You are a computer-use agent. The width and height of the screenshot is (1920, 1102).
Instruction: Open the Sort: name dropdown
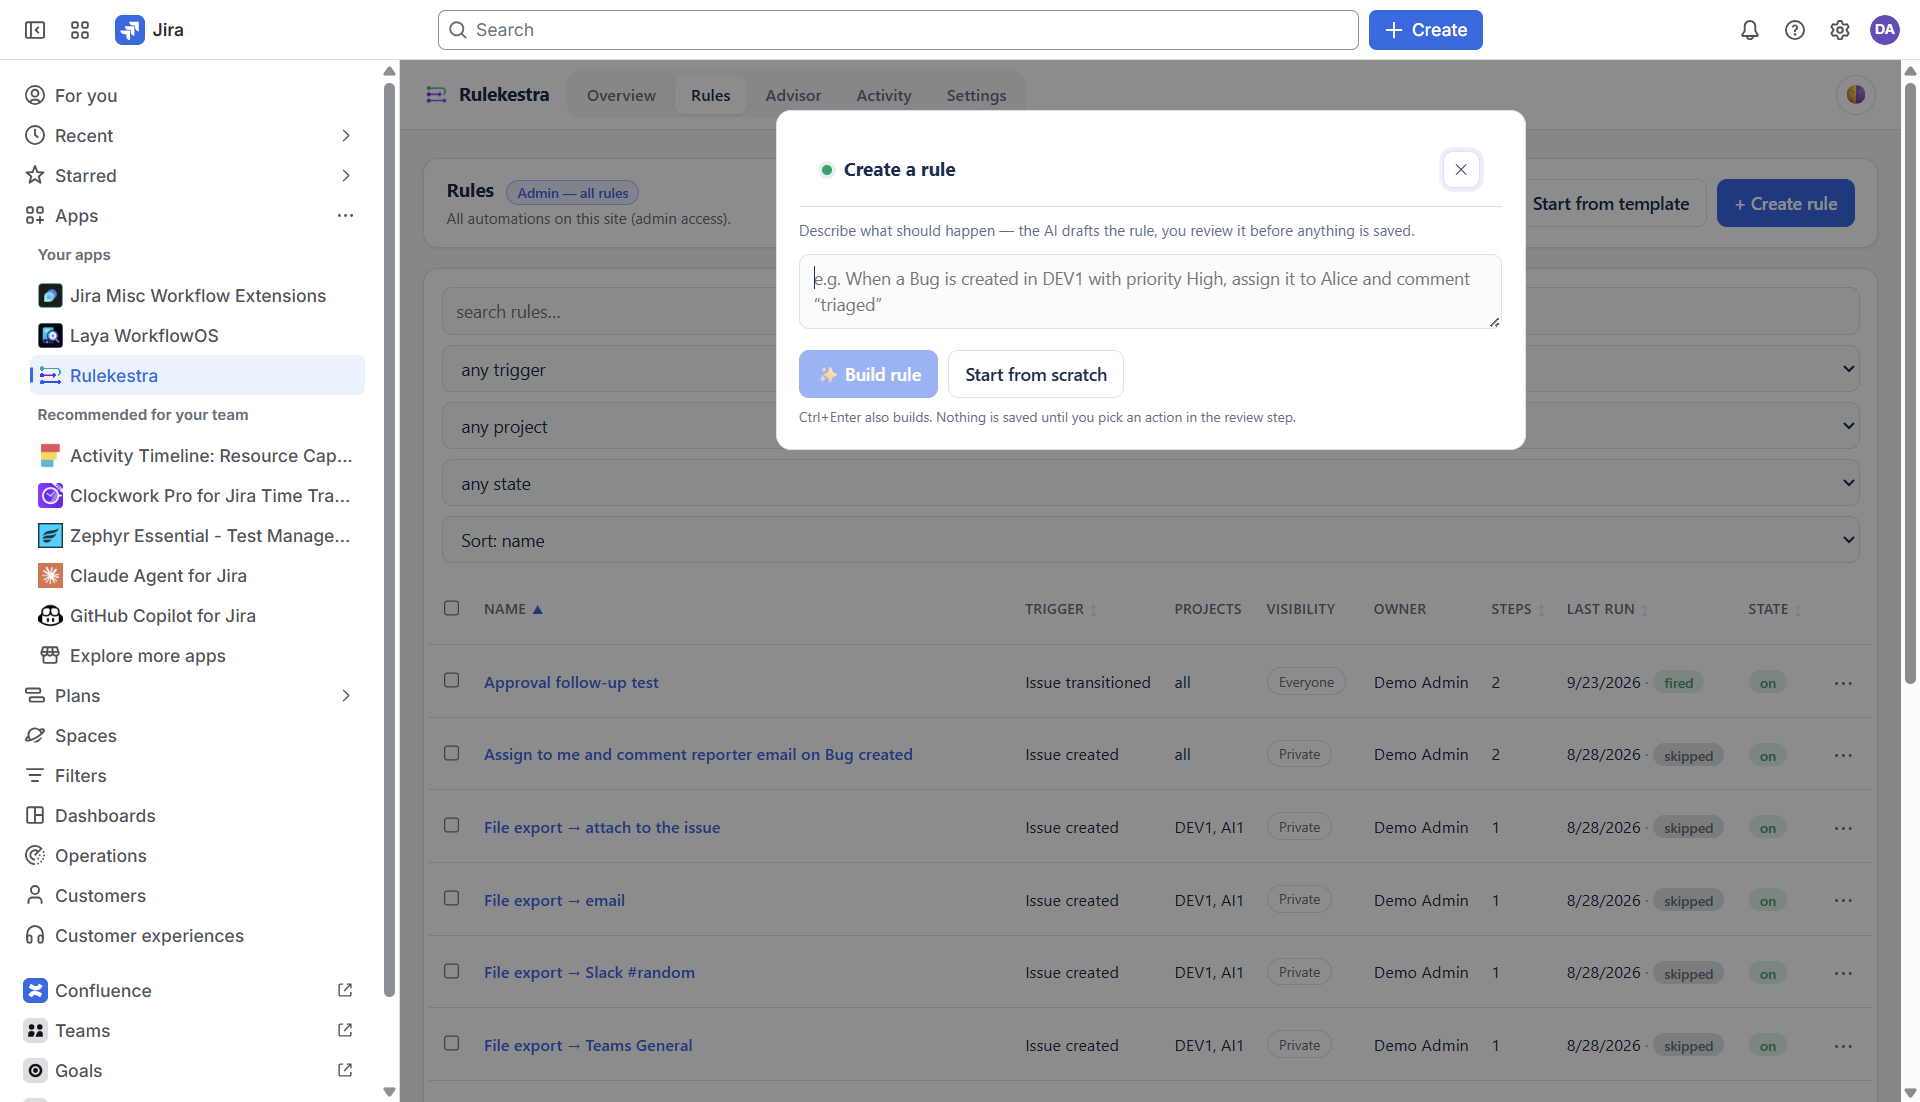[x=1150, y=540]
